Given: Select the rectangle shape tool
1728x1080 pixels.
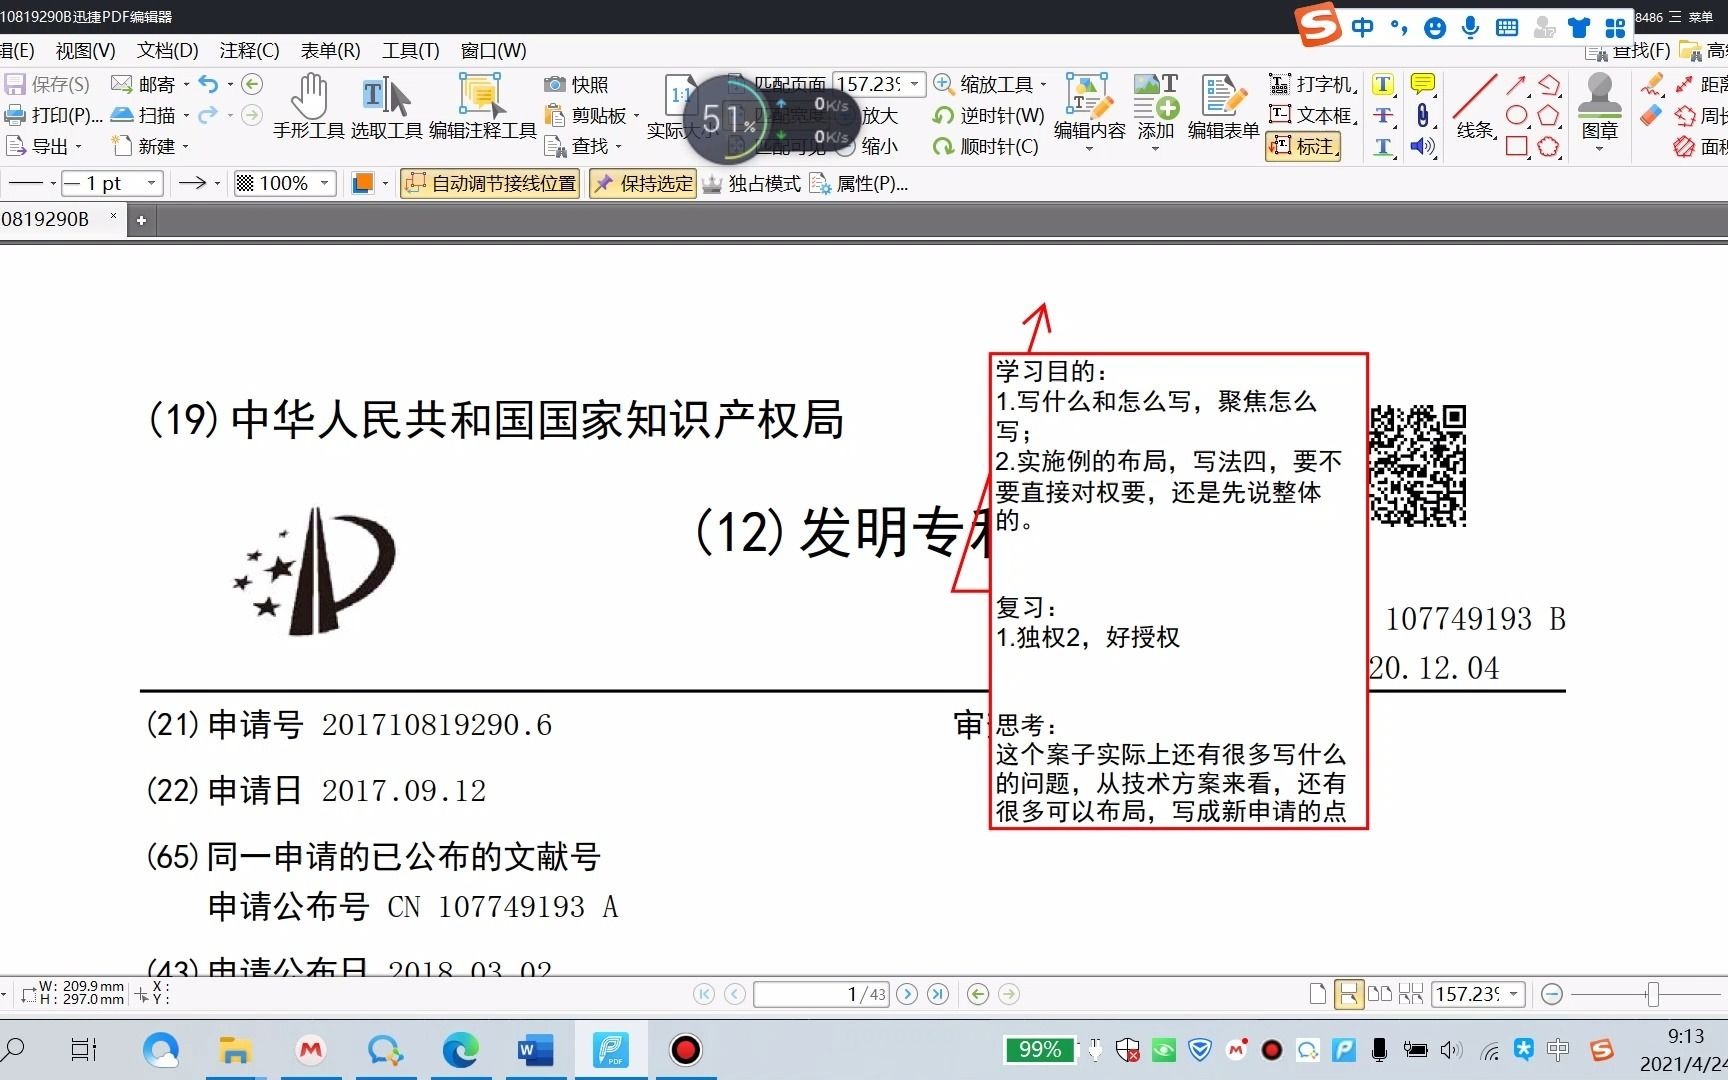Looking at the screenshot, I should pyautogui.click(x=1517, y=147).
